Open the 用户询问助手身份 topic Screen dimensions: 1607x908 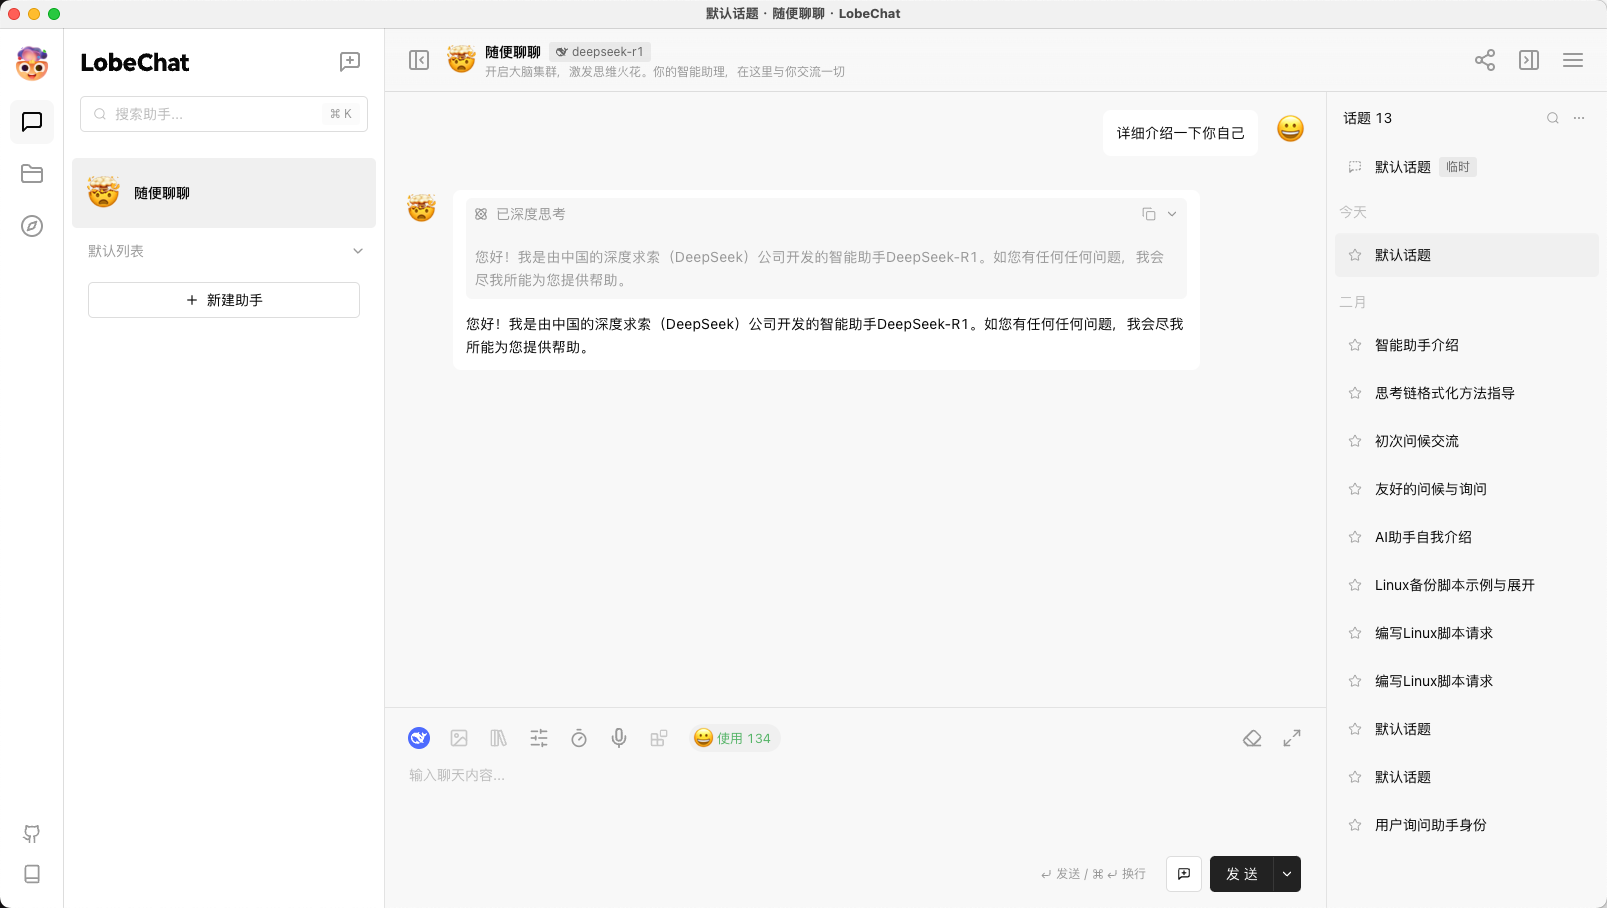click(x=1467, y=825)
